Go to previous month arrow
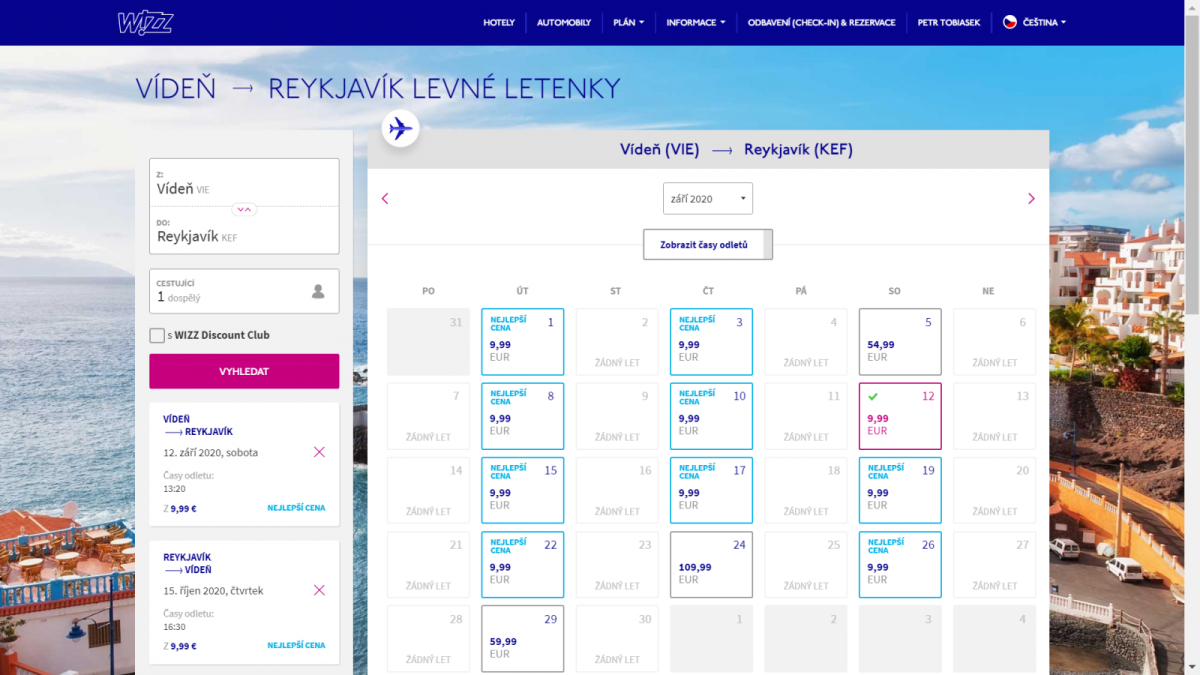Screen dimensions: 1200x675 pos(385,199)
